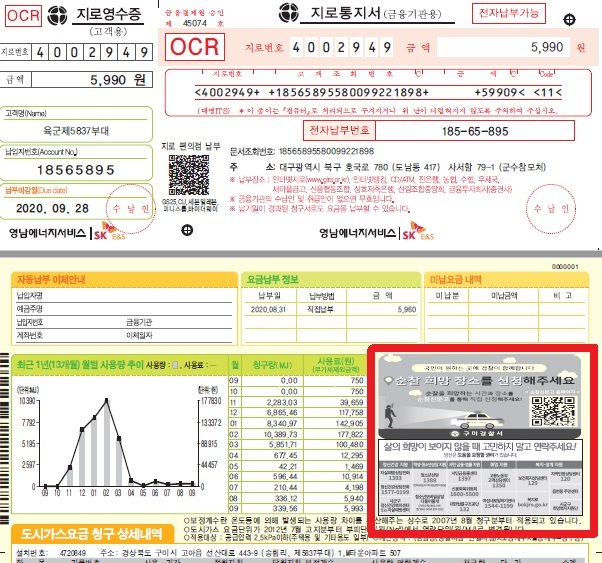Click the peak point of the monthly usage chart
602x563 pixels.
(106, 400)
